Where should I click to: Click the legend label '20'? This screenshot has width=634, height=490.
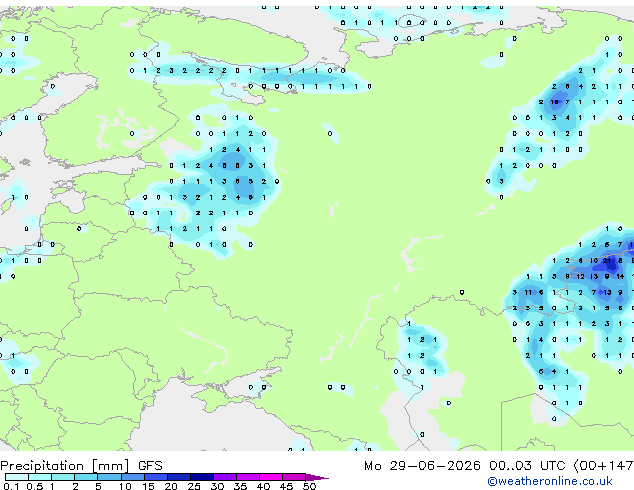click(171, 486)
